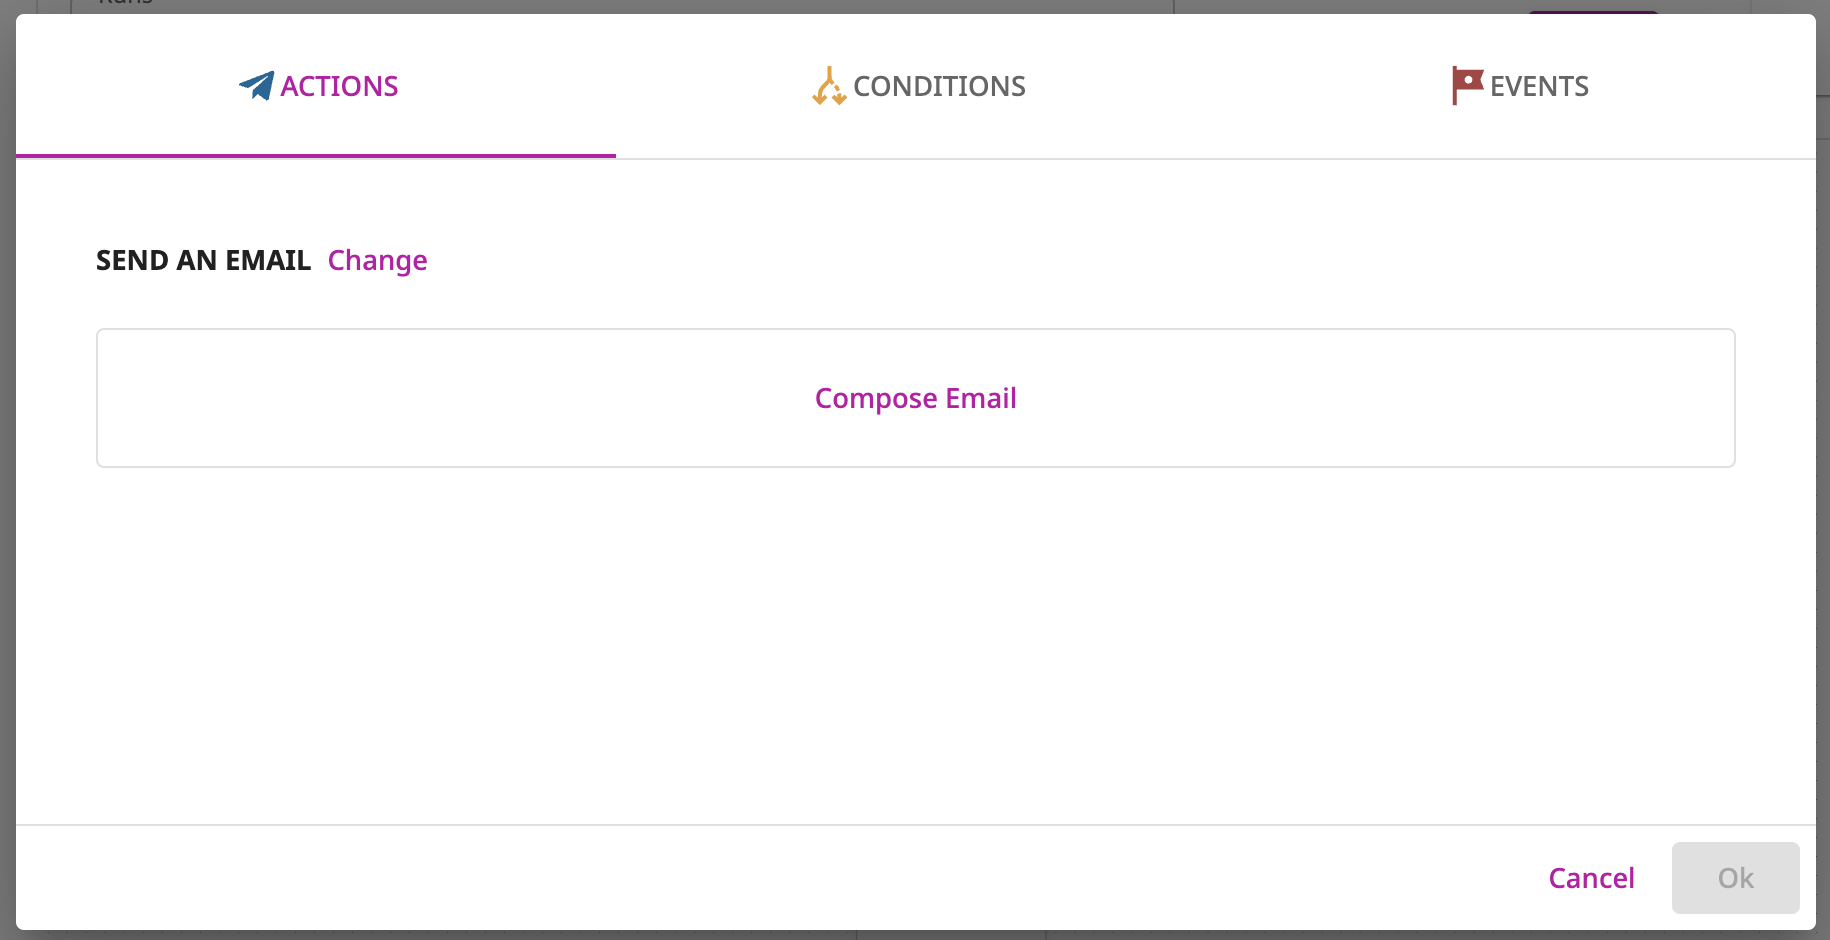Click the purple underline below Actions
Screen dimensions: 1830x940
click(316, 156)
